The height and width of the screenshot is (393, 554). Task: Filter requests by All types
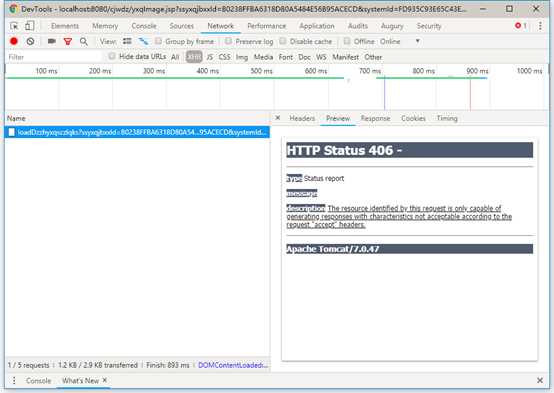[x=175, y=57]
